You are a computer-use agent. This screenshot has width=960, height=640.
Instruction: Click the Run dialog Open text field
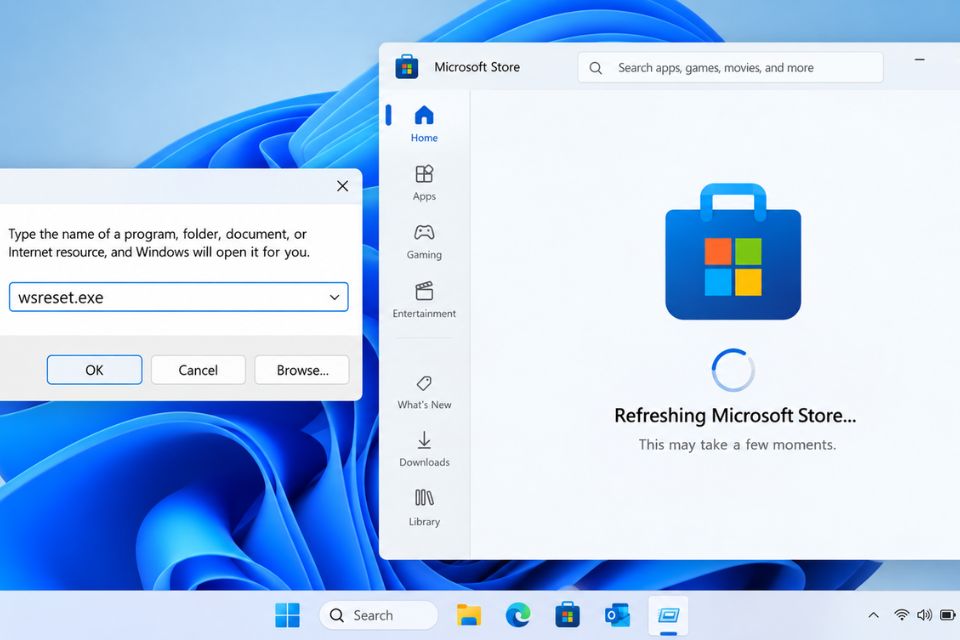click(178, 297)
